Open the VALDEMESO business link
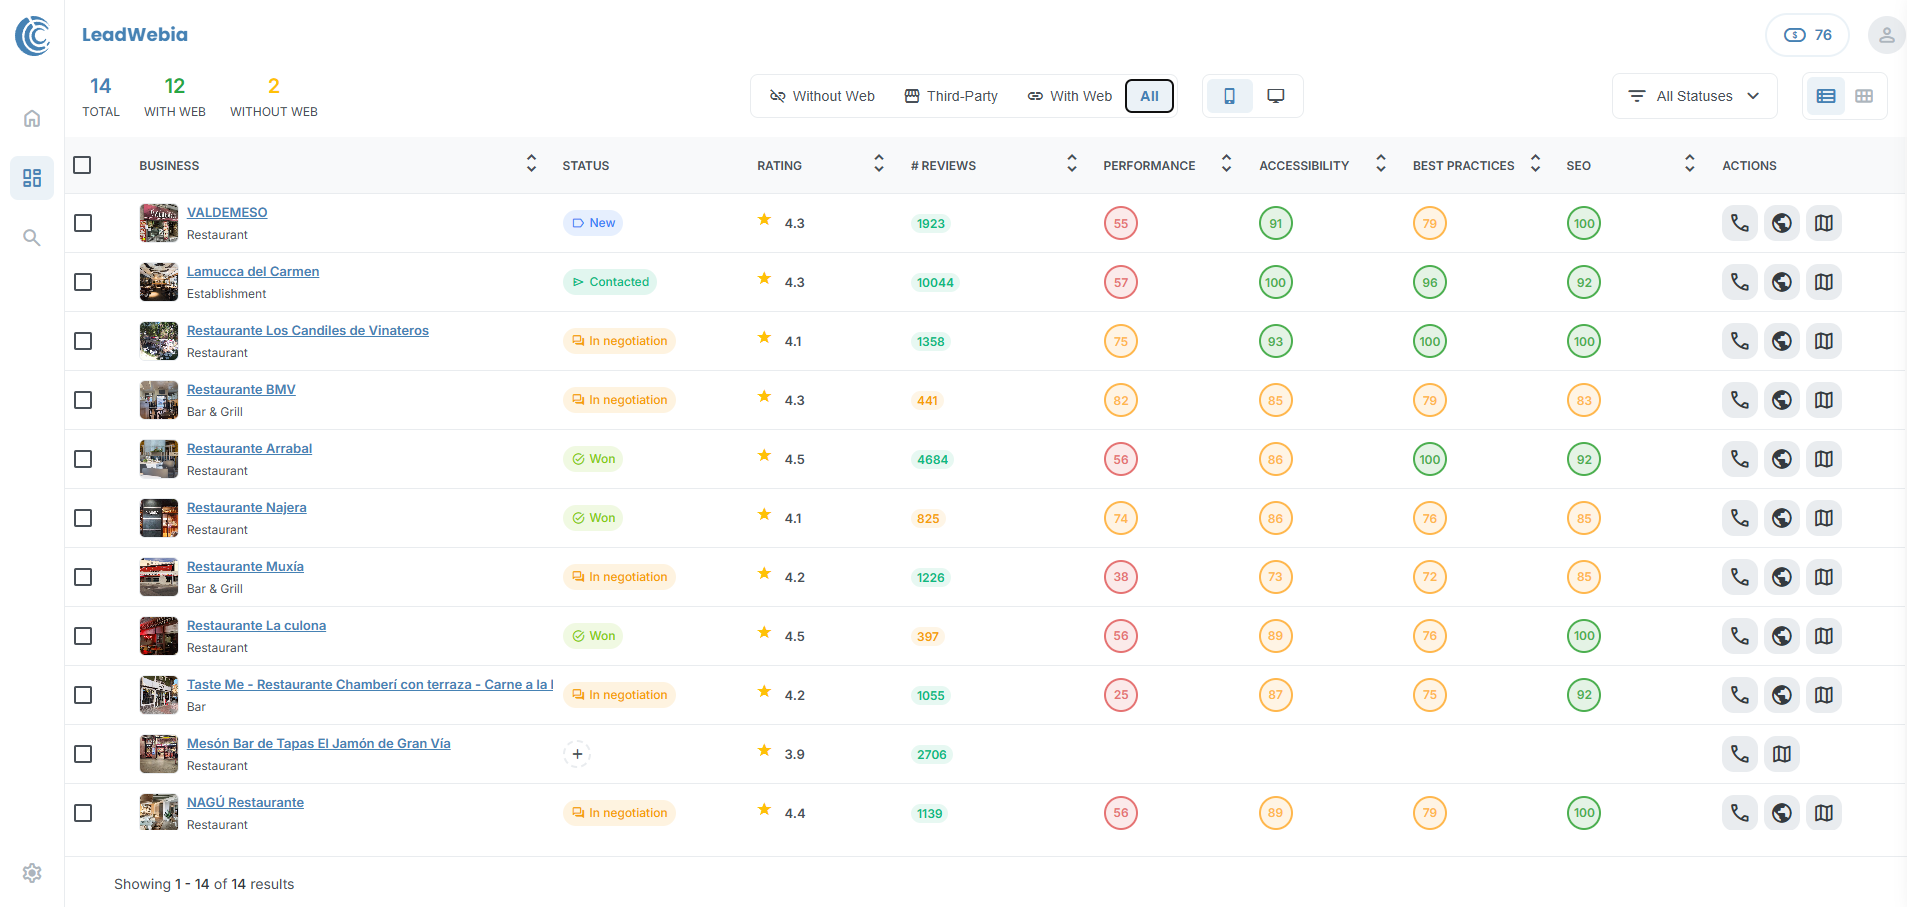 pos(227,212)
